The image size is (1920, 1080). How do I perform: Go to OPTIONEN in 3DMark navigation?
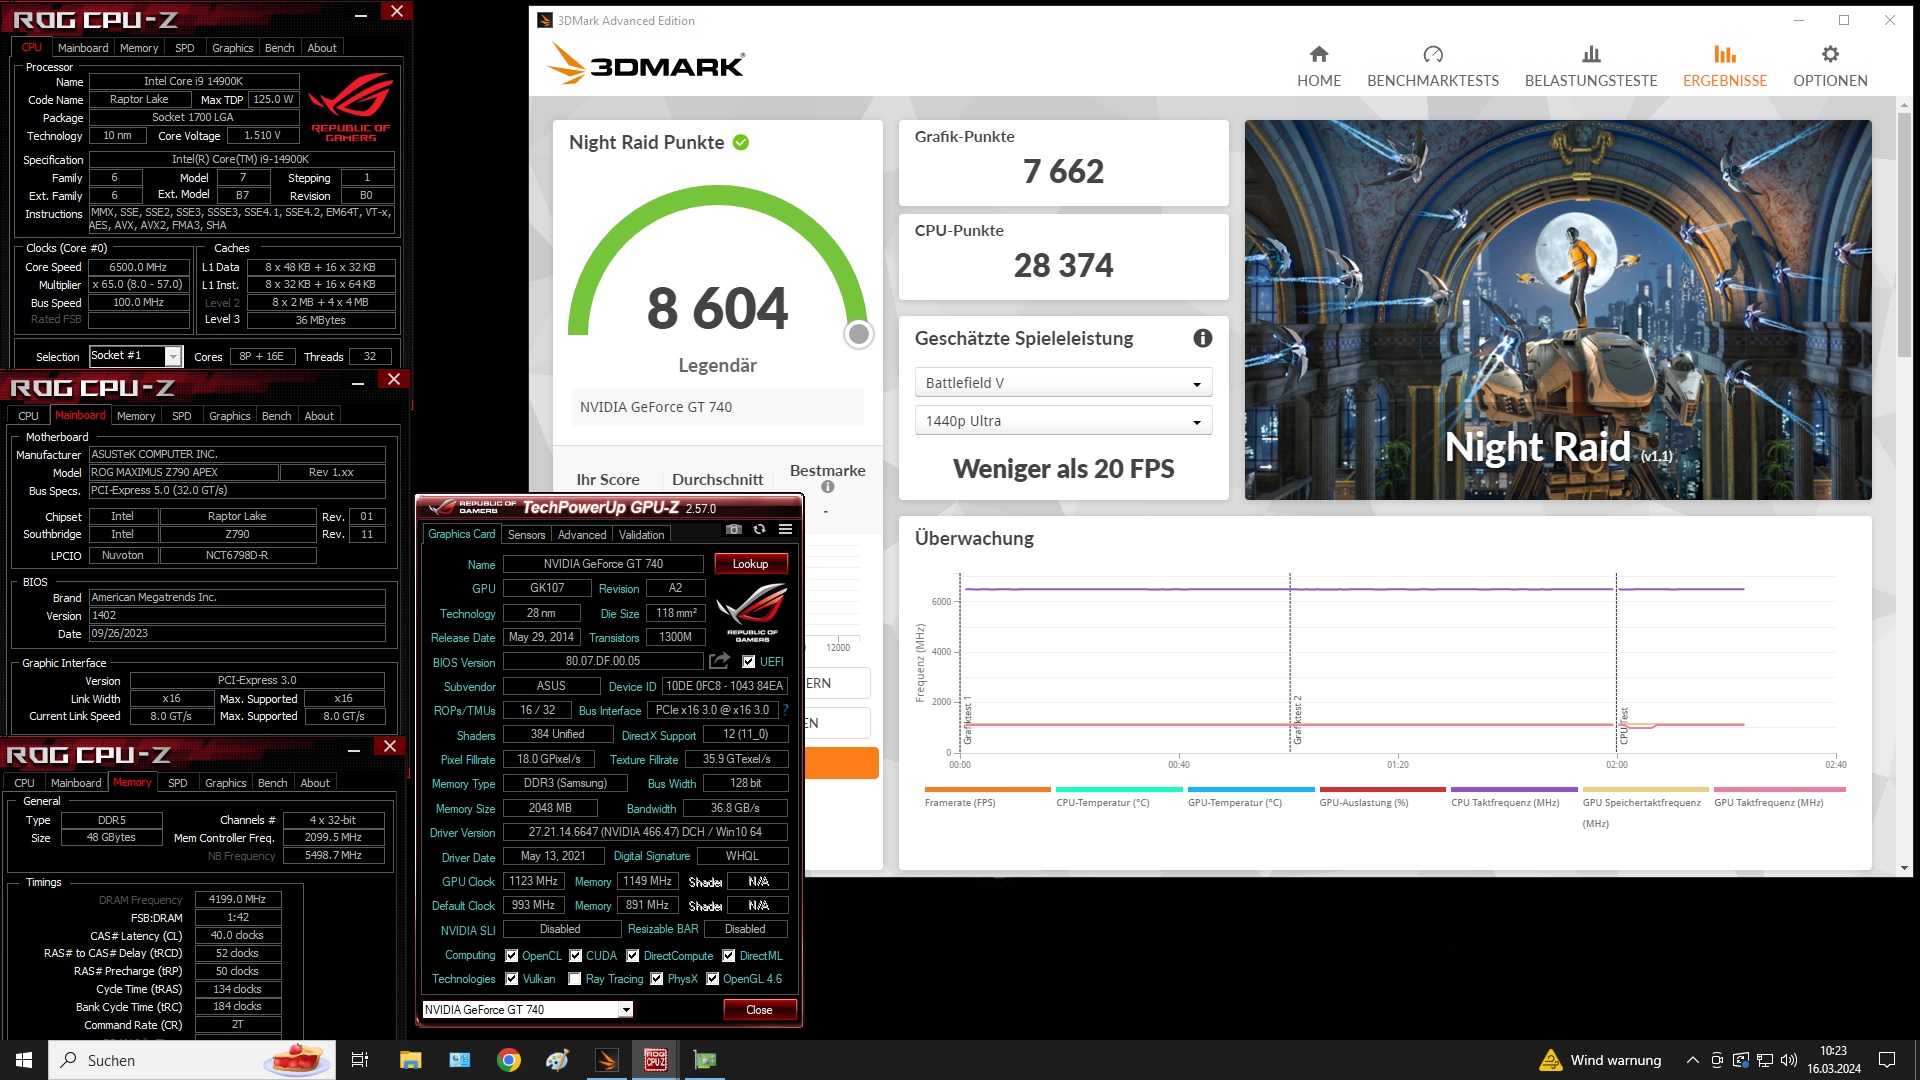click(1830, 80)
